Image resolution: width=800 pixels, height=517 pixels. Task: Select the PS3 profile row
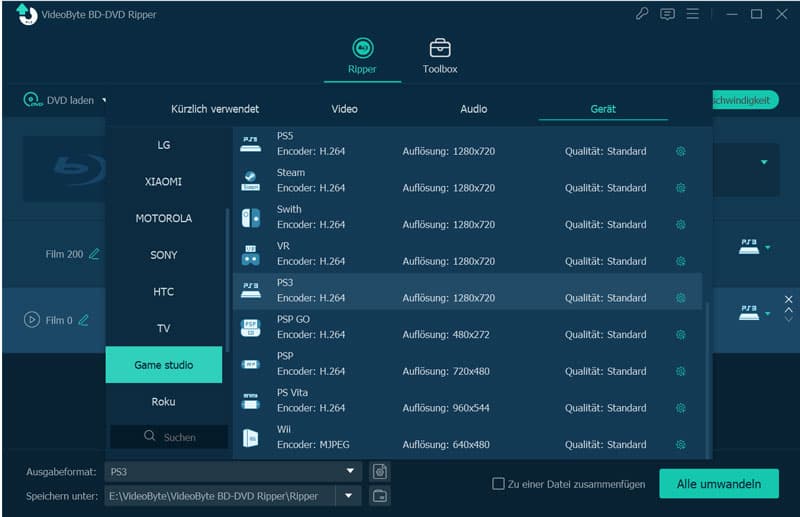468,291
